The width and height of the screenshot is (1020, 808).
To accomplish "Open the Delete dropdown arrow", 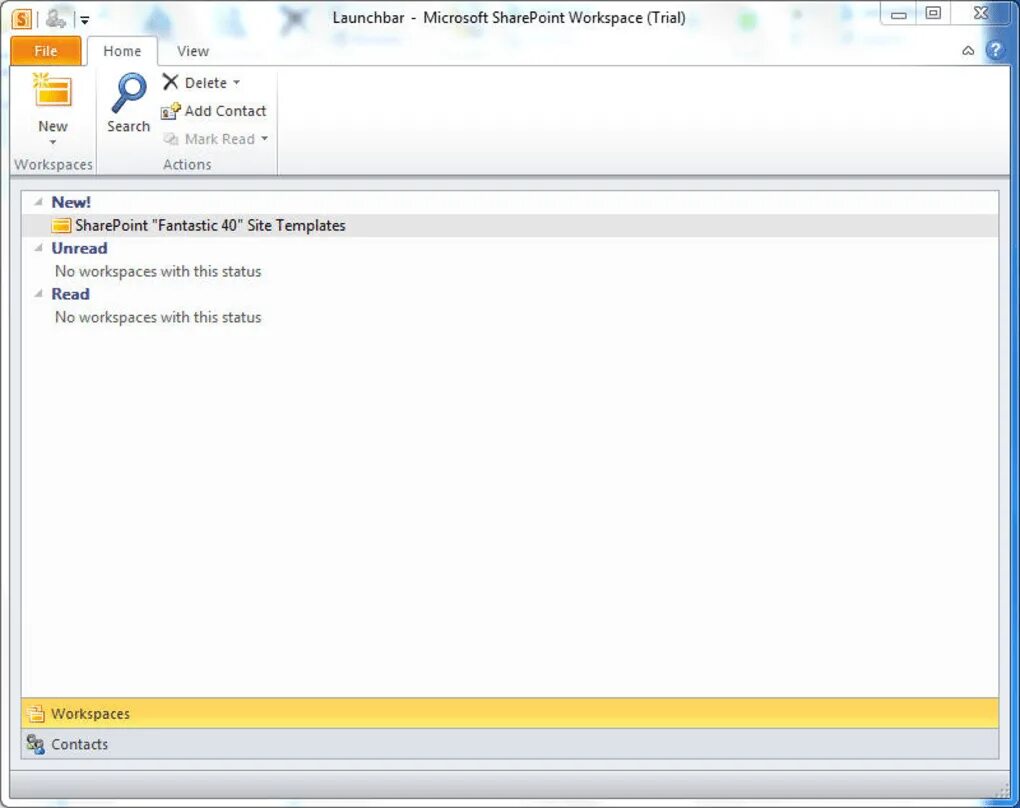I will pos(236,83).
